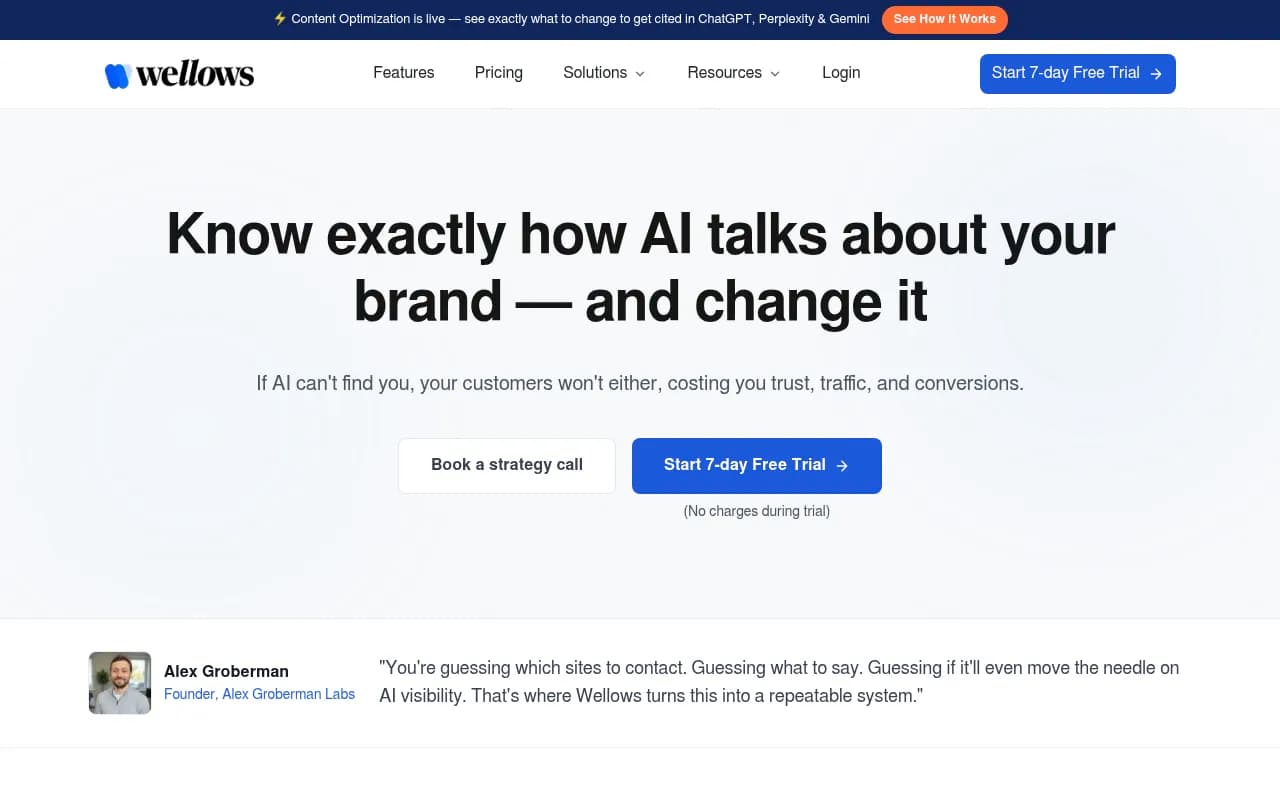Click the arrow icon in hero trial button
The height and width of the screenshot is (800, 1280).
pos(842,466)
